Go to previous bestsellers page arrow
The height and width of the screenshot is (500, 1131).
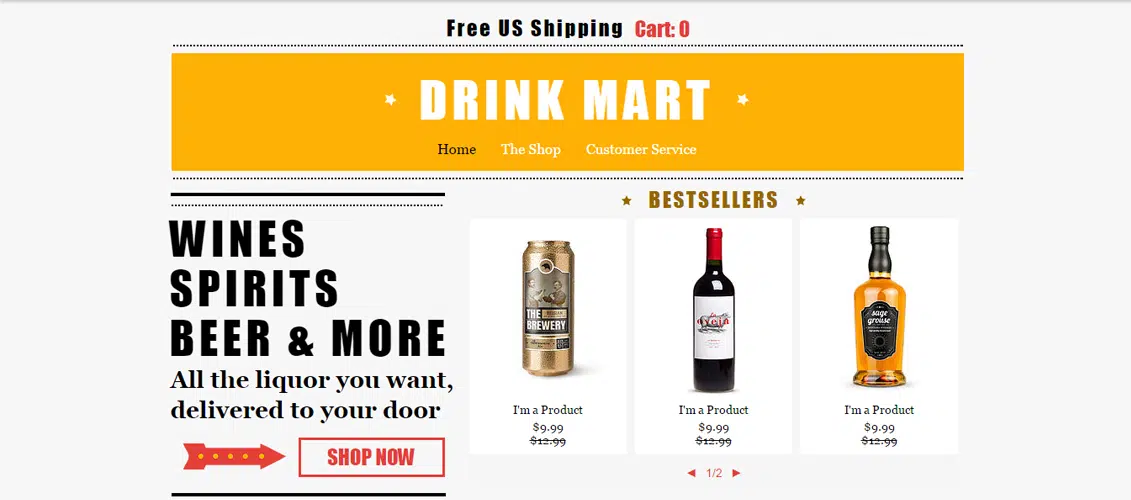click(692, 473)
